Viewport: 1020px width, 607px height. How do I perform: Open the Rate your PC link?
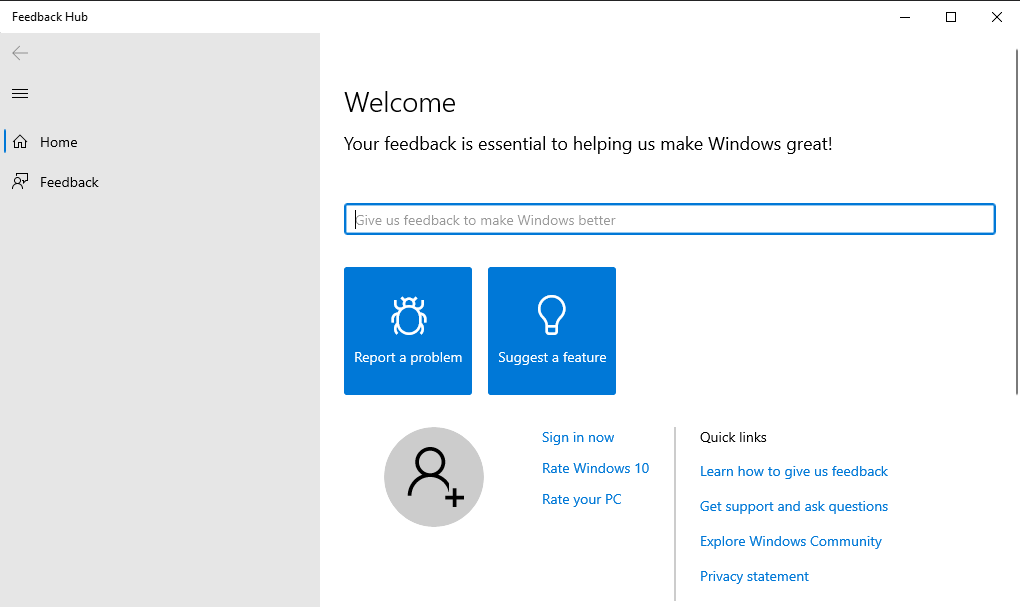[582, 500]
